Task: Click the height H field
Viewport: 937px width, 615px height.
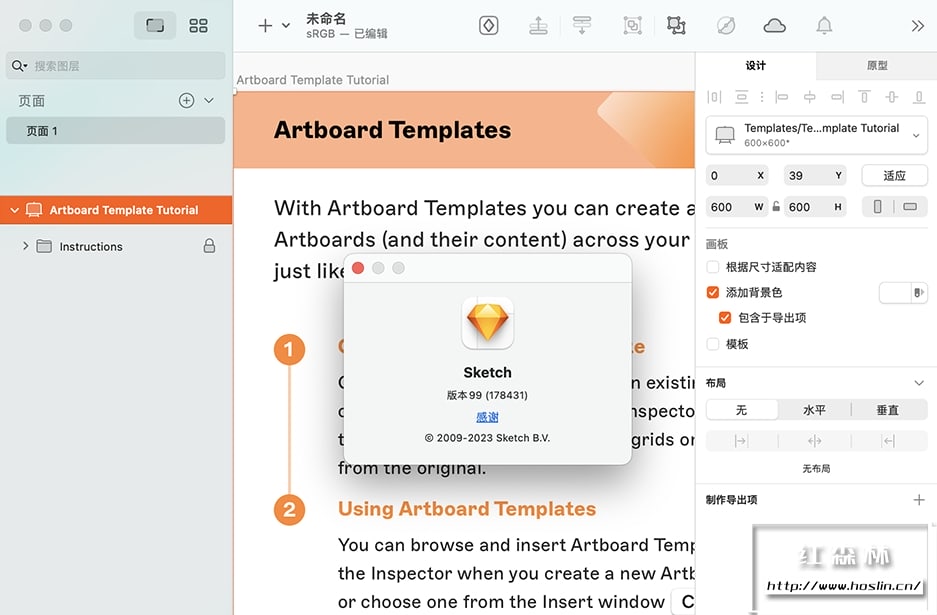Action: click(x=815, y=207)
